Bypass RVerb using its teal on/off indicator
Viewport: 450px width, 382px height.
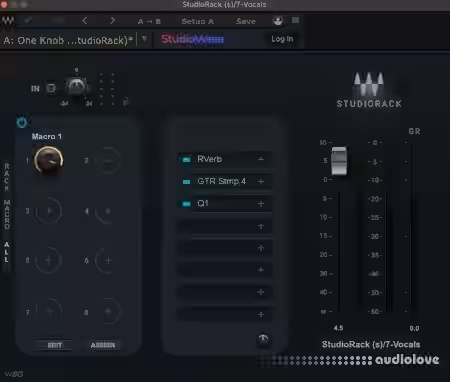pyautogui.click(x=187, y=160)
